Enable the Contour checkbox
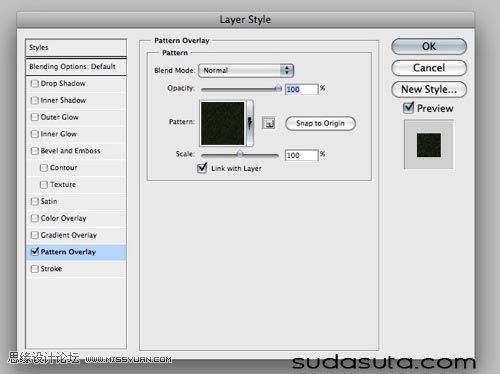 point(44,168)
